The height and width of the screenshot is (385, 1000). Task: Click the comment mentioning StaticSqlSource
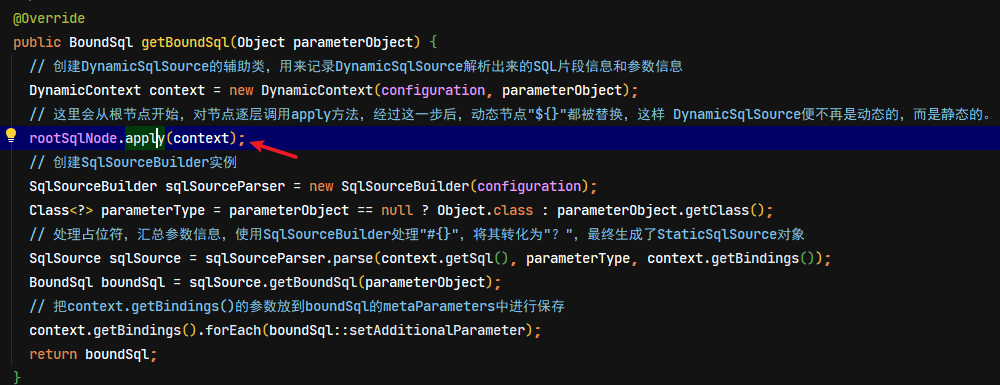tap(417, 235)
